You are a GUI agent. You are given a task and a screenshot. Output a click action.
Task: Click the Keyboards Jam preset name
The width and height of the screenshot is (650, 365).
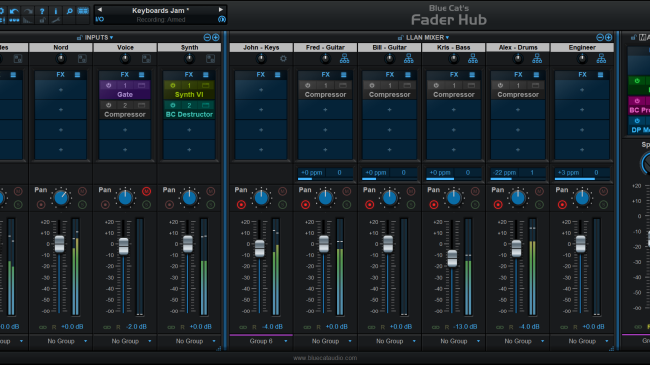click(160, 10)
